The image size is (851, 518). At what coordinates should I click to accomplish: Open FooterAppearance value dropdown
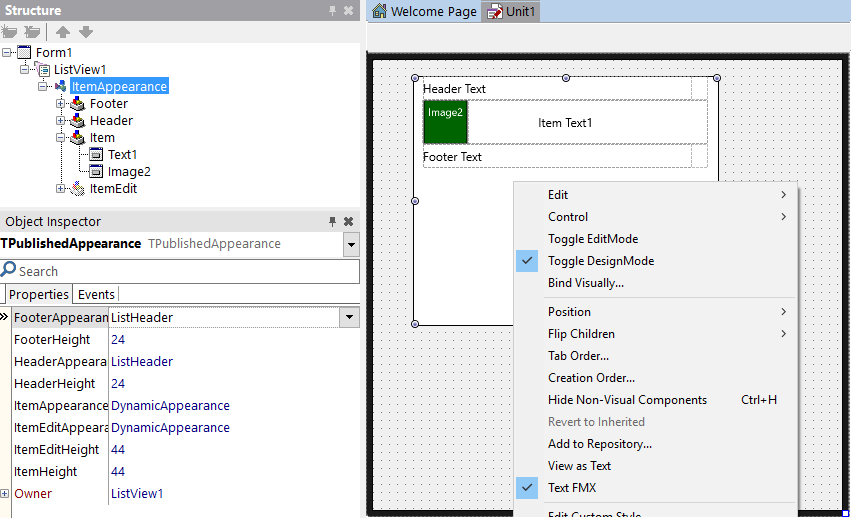350,317
